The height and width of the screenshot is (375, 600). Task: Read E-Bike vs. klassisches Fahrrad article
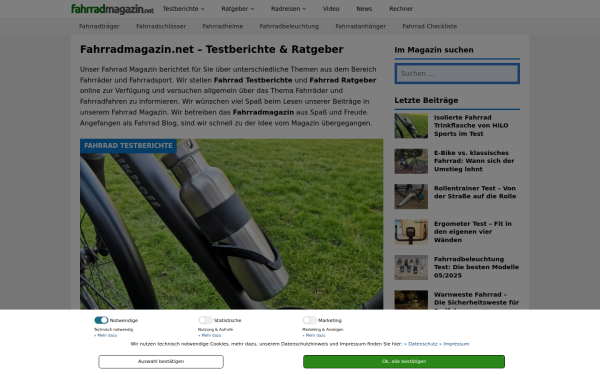[474, 161]
